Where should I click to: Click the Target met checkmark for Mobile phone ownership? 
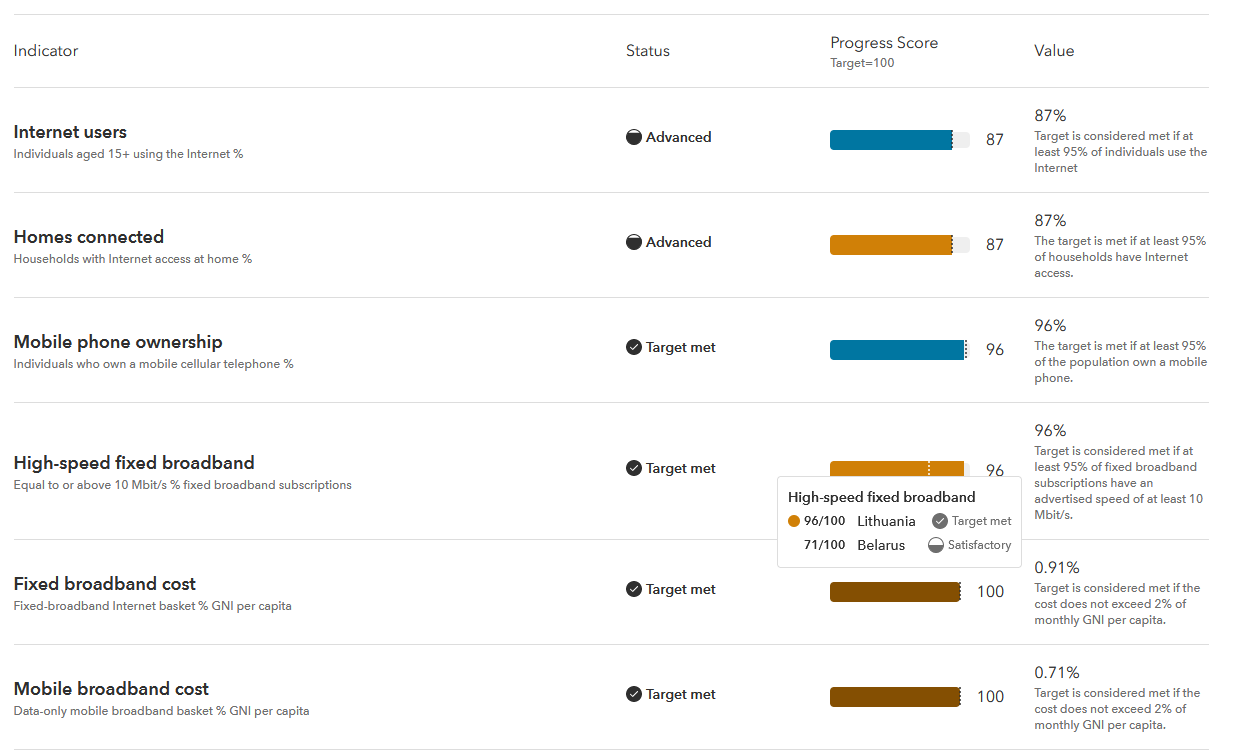pos(634,348)
